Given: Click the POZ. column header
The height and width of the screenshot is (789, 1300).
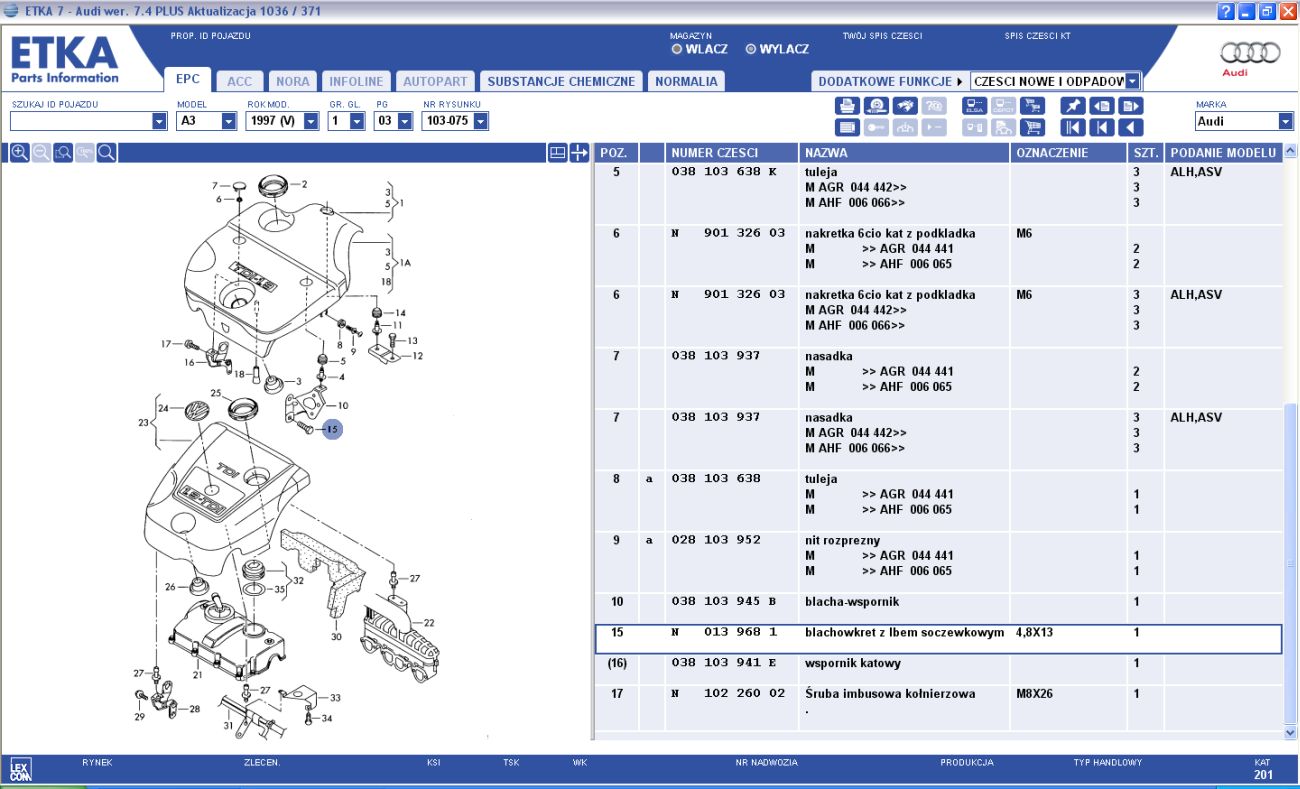Looking at the screenshot, I should (x=617, y=153).
